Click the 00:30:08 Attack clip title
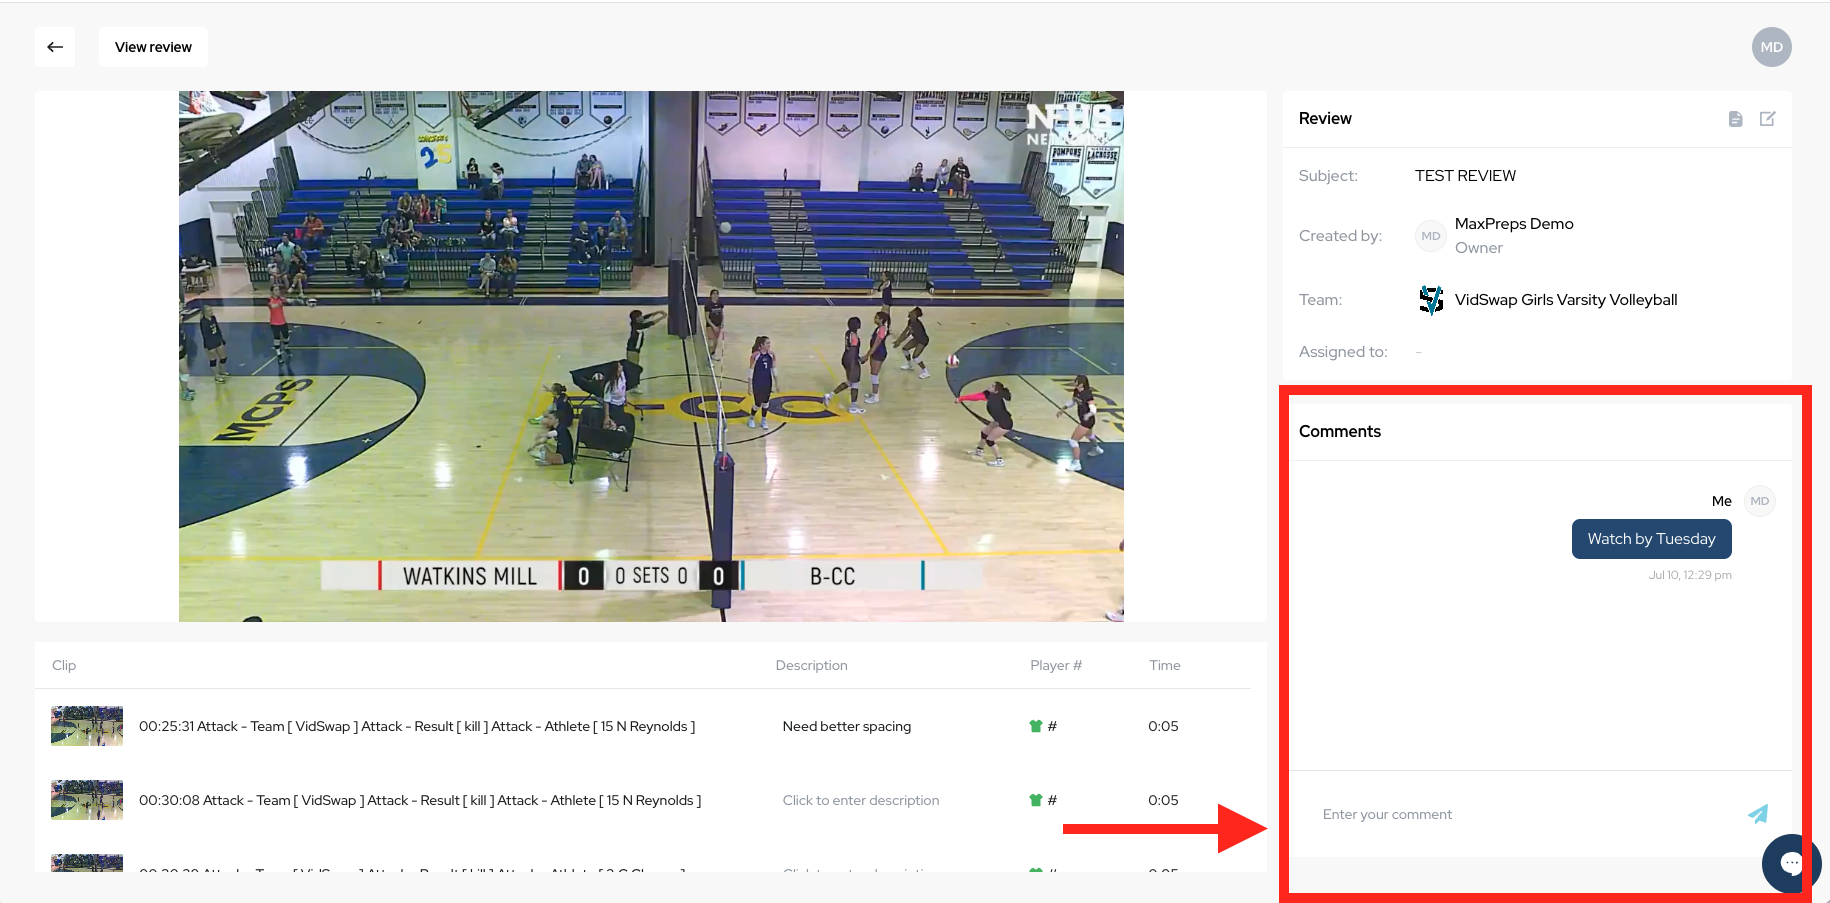 pyautogui.click(x=420, y=800)
